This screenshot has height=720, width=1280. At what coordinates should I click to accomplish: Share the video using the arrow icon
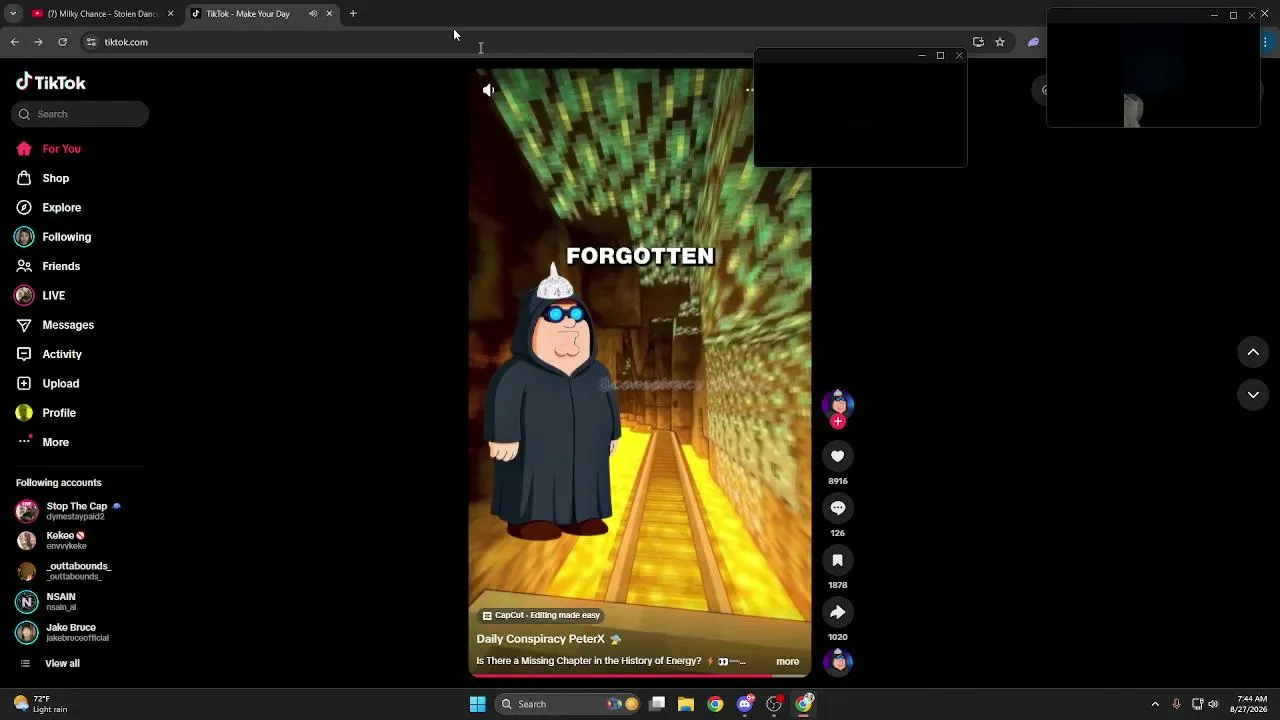pos(838,612)
